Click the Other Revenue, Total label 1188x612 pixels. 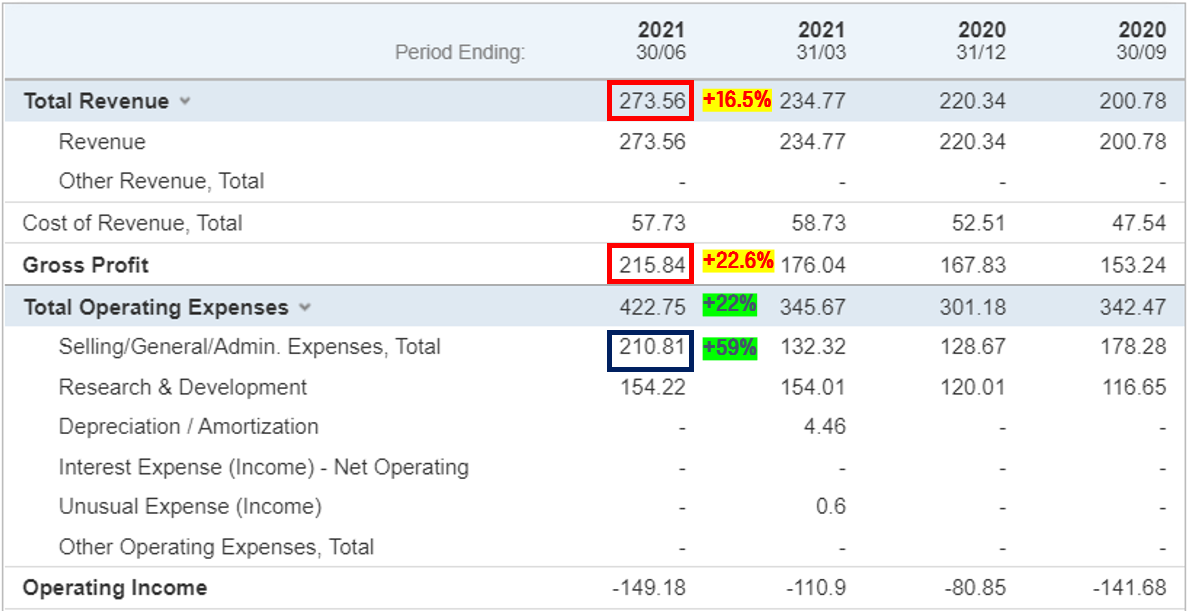click(x=161, y=182)
